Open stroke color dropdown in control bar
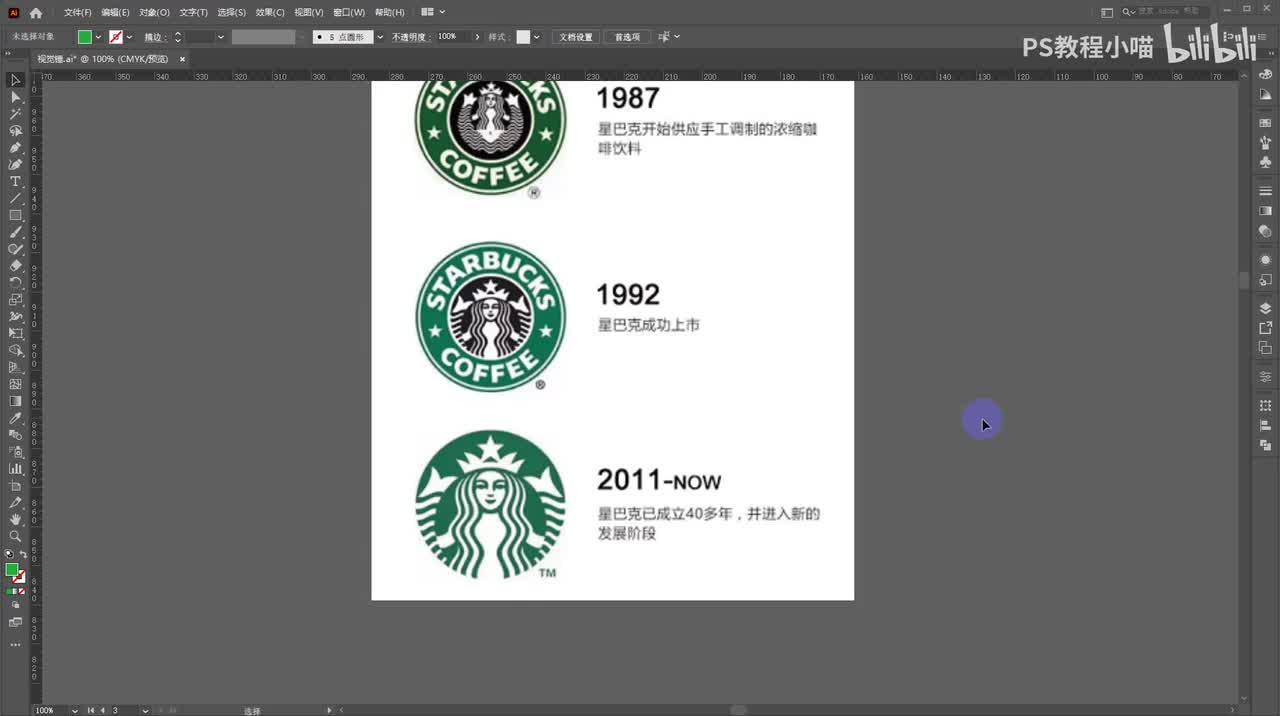The width and height of the screenshot is (1280, 716). pyautogui.click(x=130, y=37)
